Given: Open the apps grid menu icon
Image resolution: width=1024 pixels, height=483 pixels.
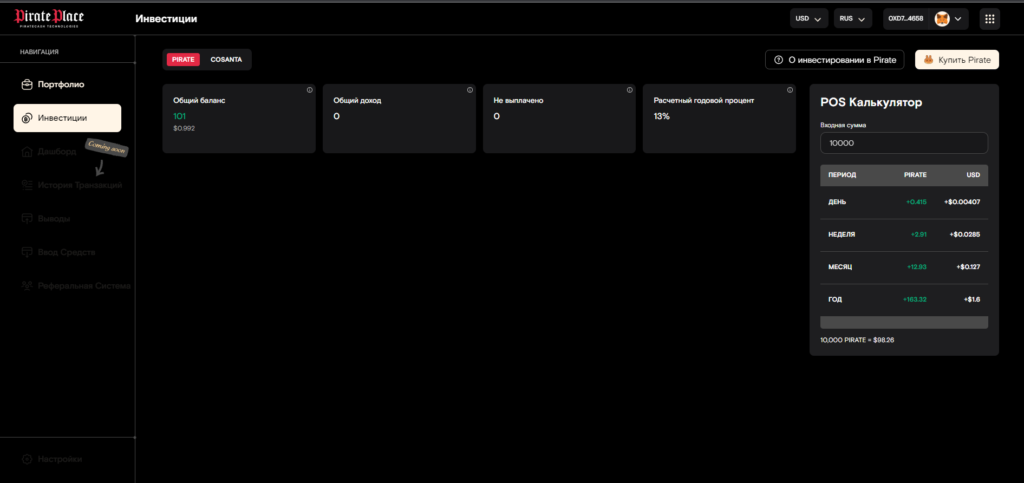Looking at the screenshot, I should 989,19.
